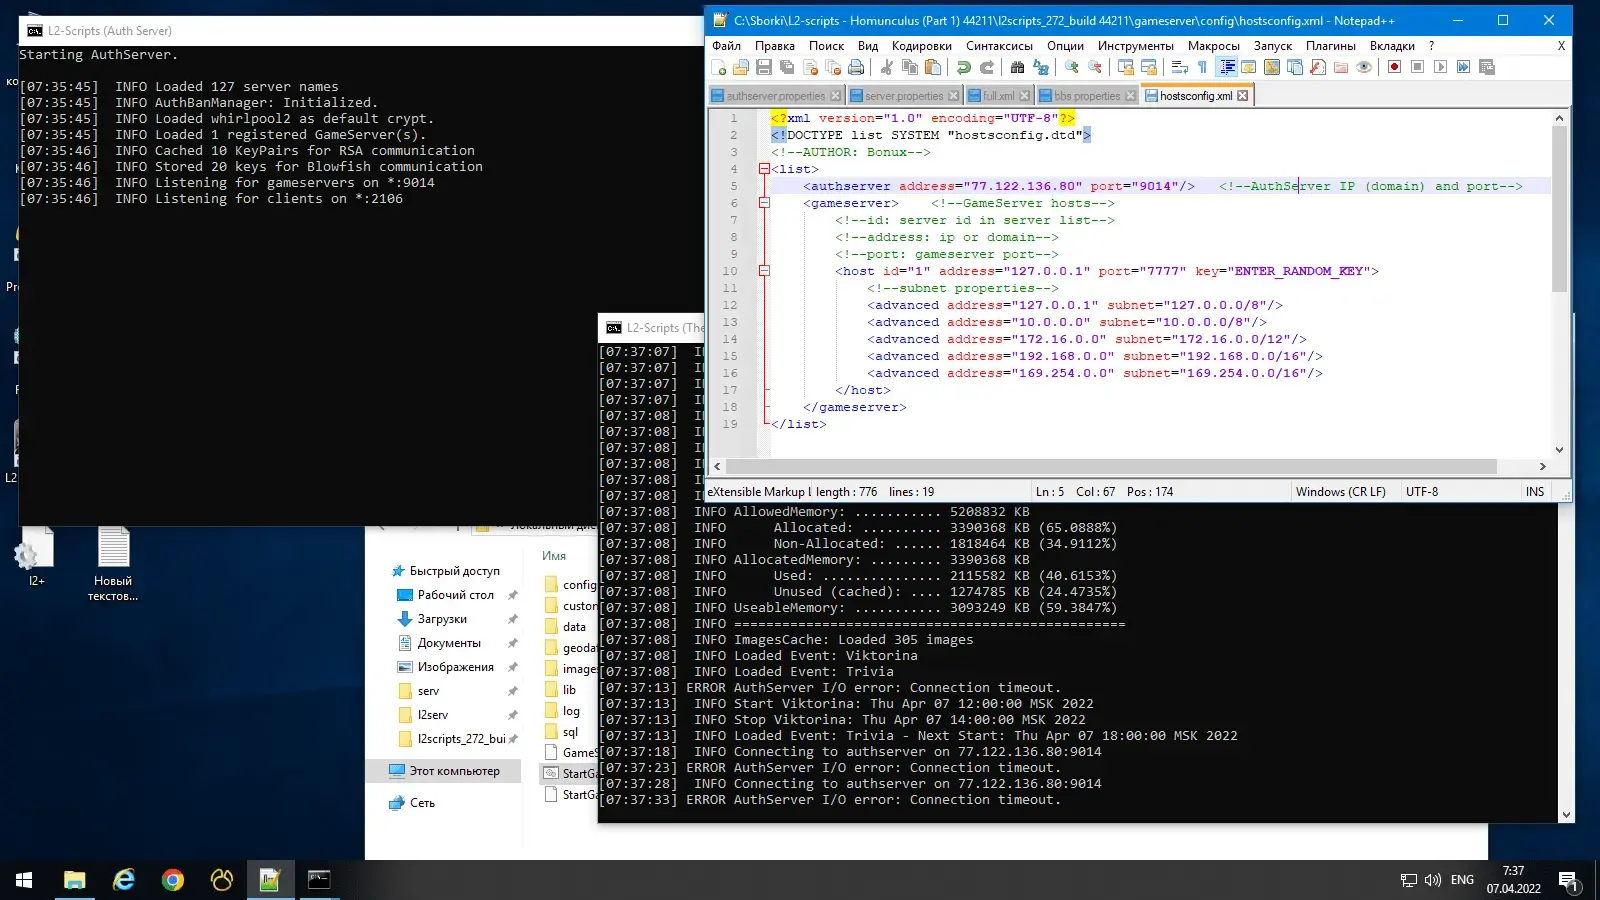
Task: Click the game server console's scroll-down arrow
Action: coord(1566,815)
